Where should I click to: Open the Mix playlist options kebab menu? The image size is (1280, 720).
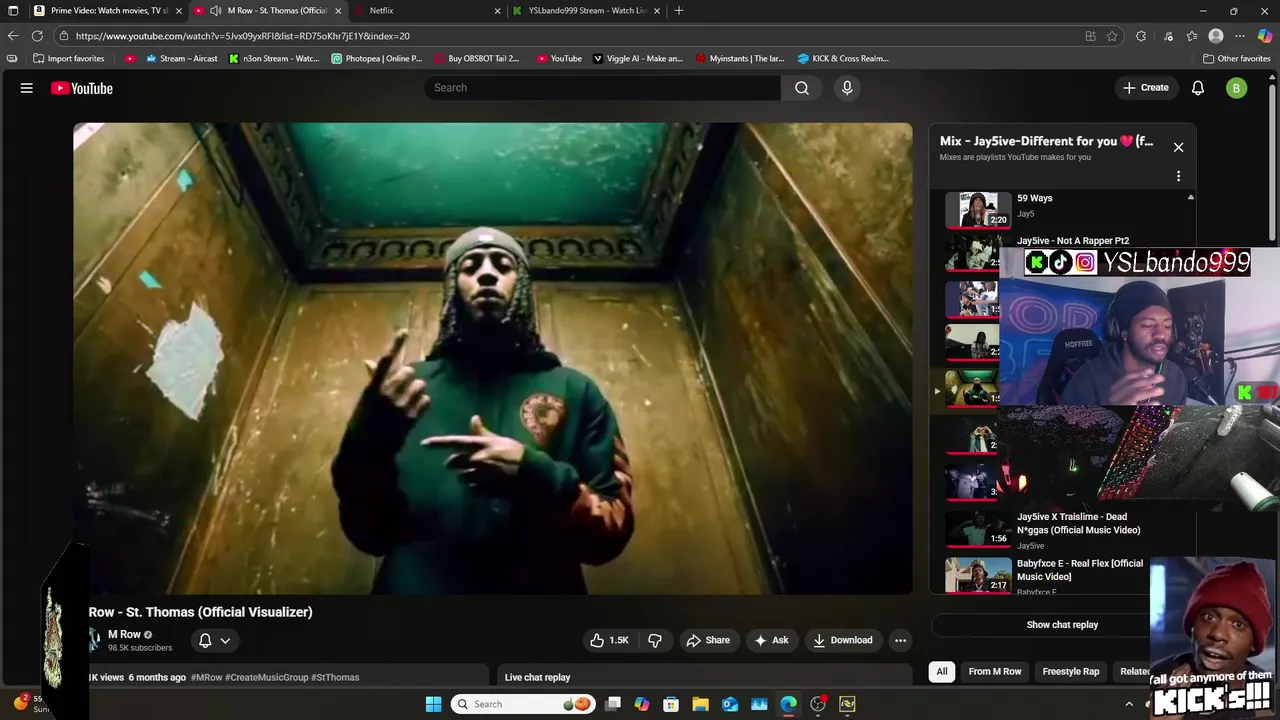click(1178, 176)
